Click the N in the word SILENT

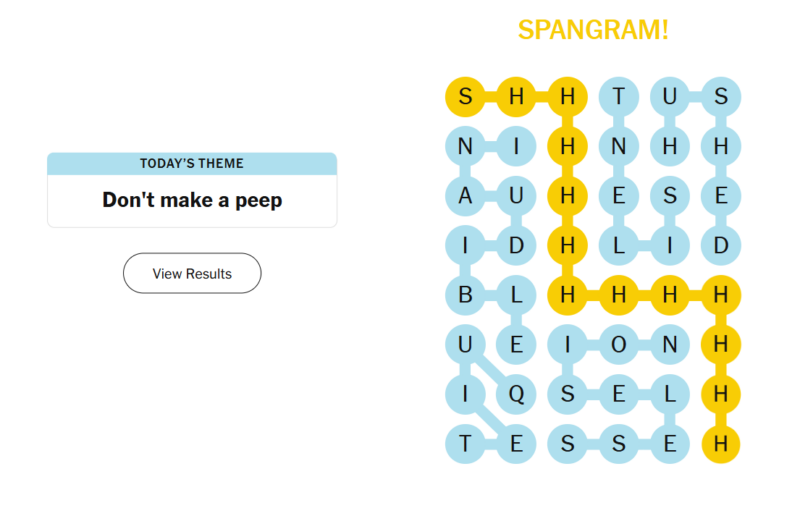[x=619, y=146]
